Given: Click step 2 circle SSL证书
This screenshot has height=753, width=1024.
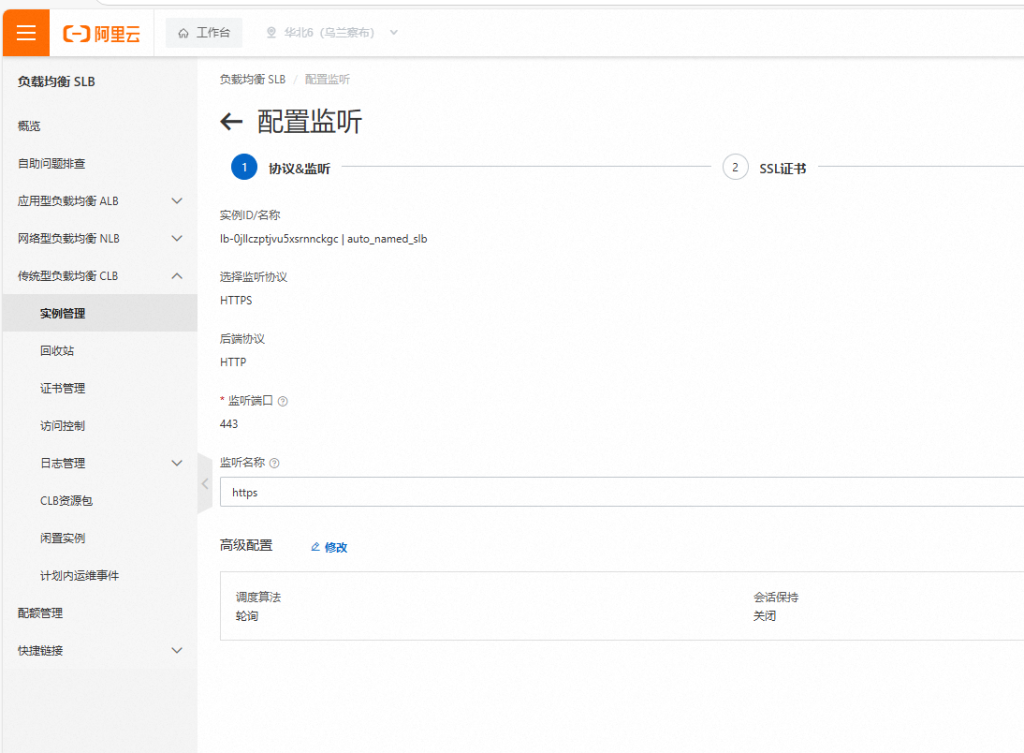Looking at the screenshot, I should point(735,168).
